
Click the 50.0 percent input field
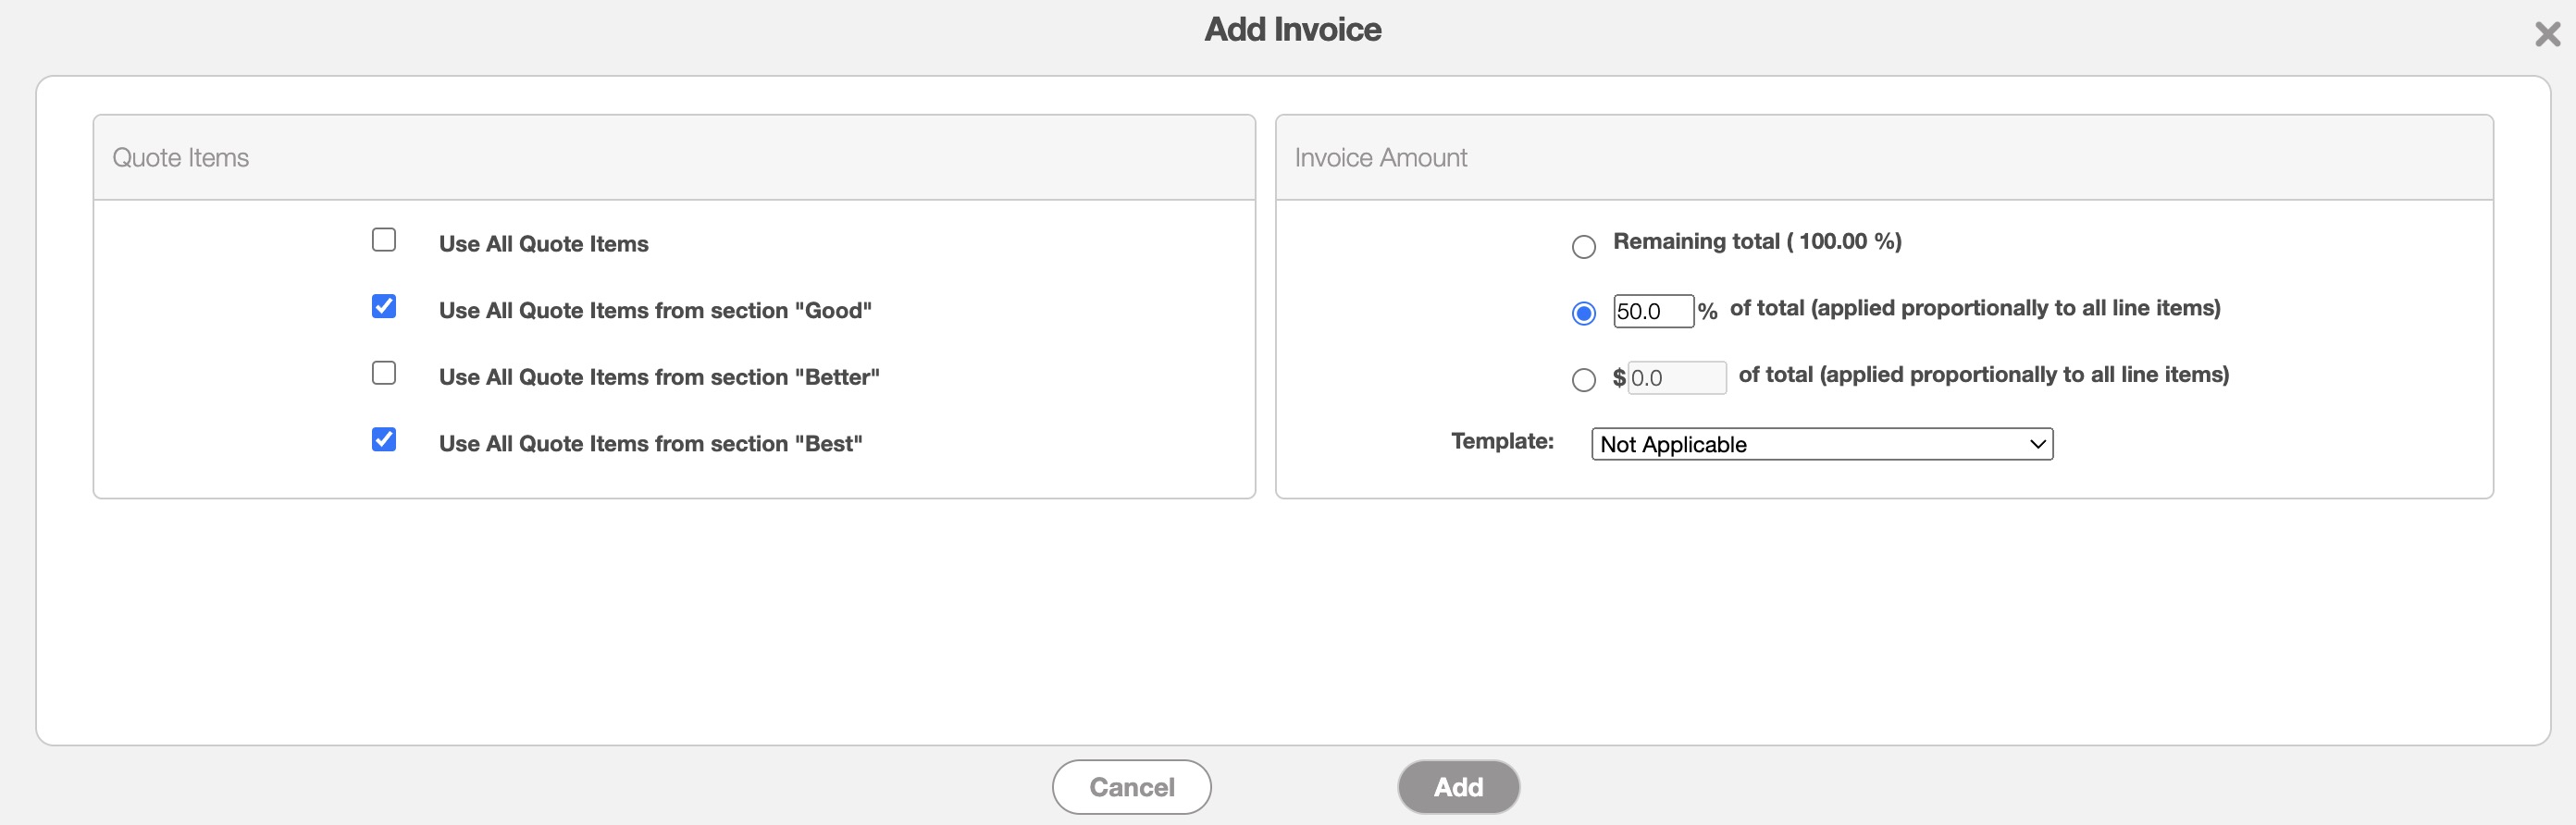pyautogui.click(x=1652, y=311)
